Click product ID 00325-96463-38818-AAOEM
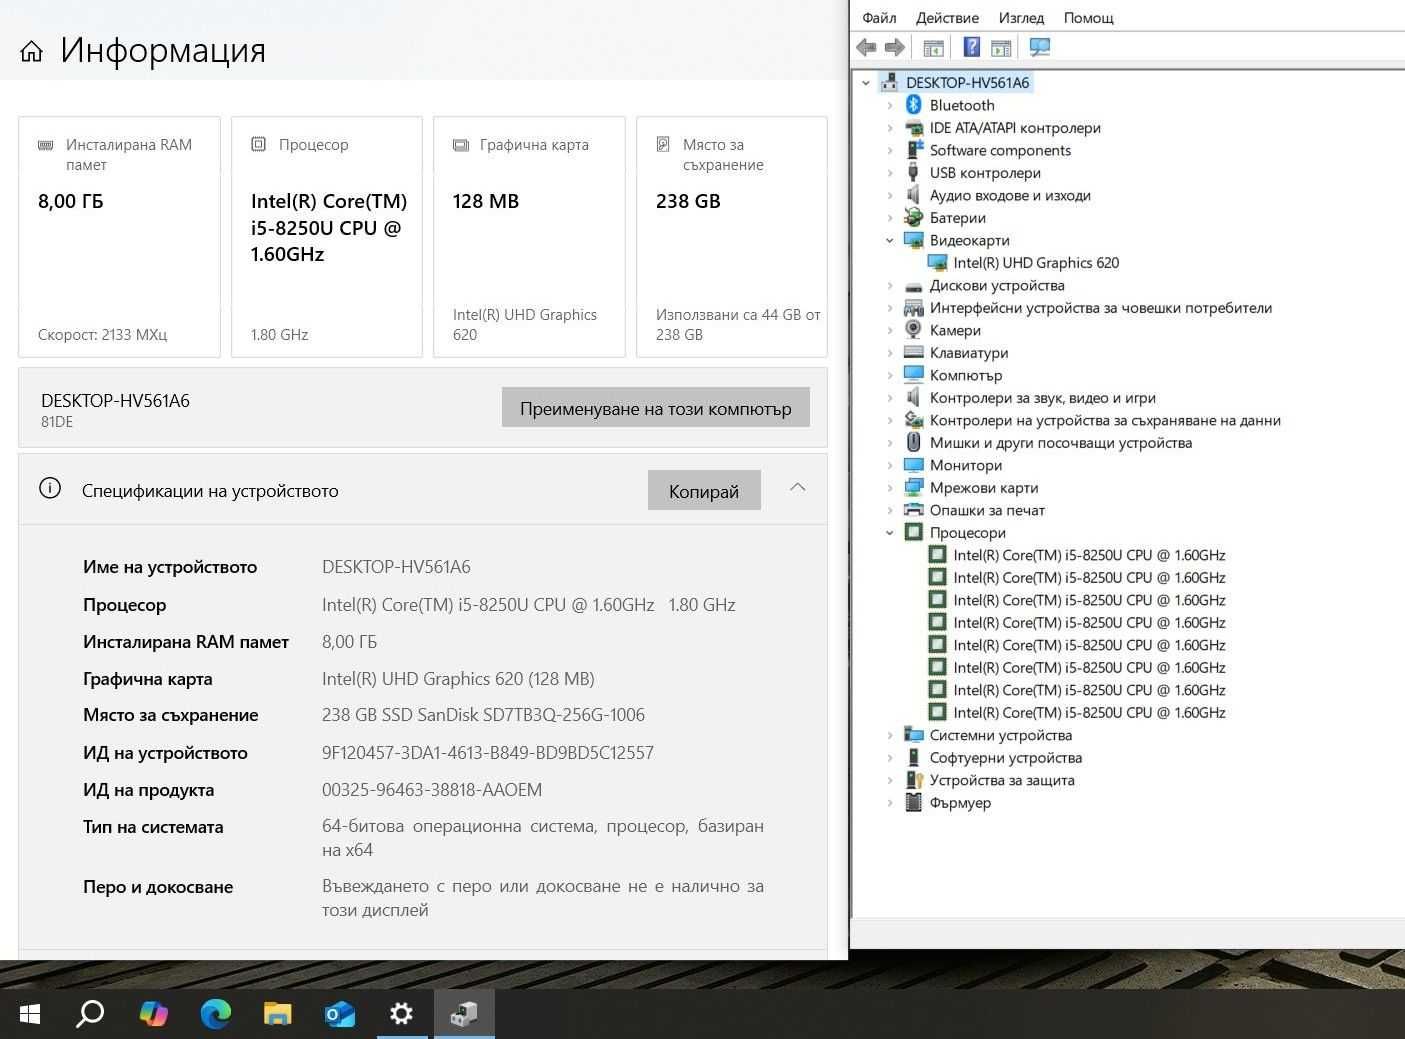This screenshot has height=1039, width=1405. 432,790
